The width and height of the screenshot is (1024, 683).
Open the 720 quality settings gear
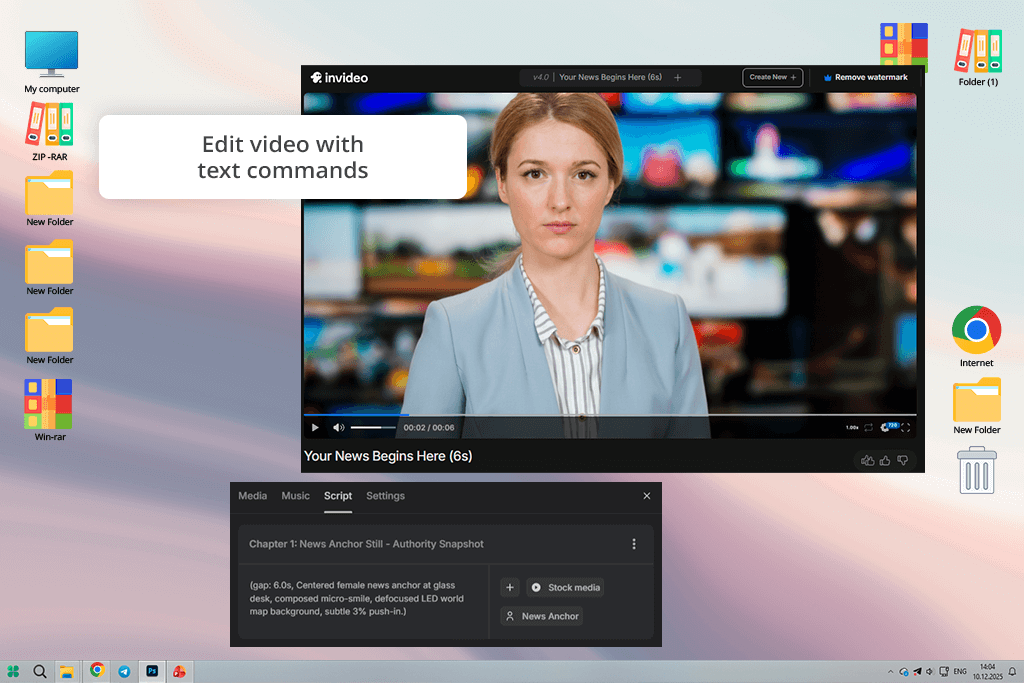point(887,427)
